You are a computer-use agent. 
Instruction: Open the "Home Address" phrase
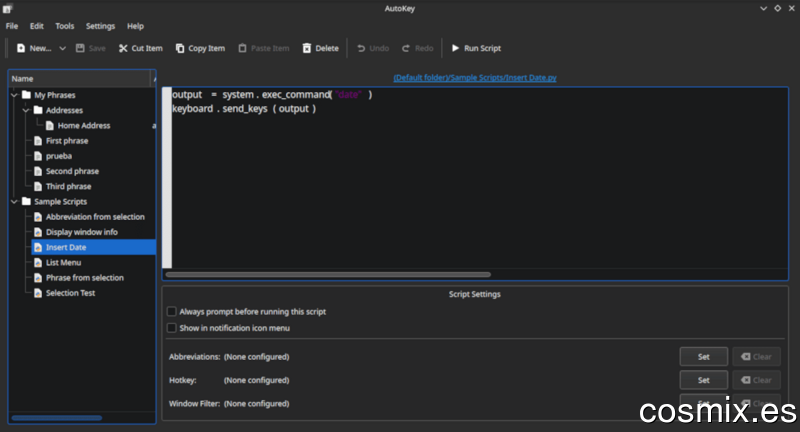point(84,125)
